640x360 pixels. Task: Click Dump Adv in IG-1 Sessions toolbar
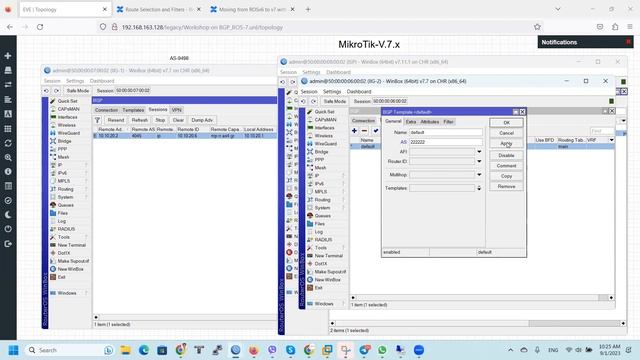pos(202,120)
